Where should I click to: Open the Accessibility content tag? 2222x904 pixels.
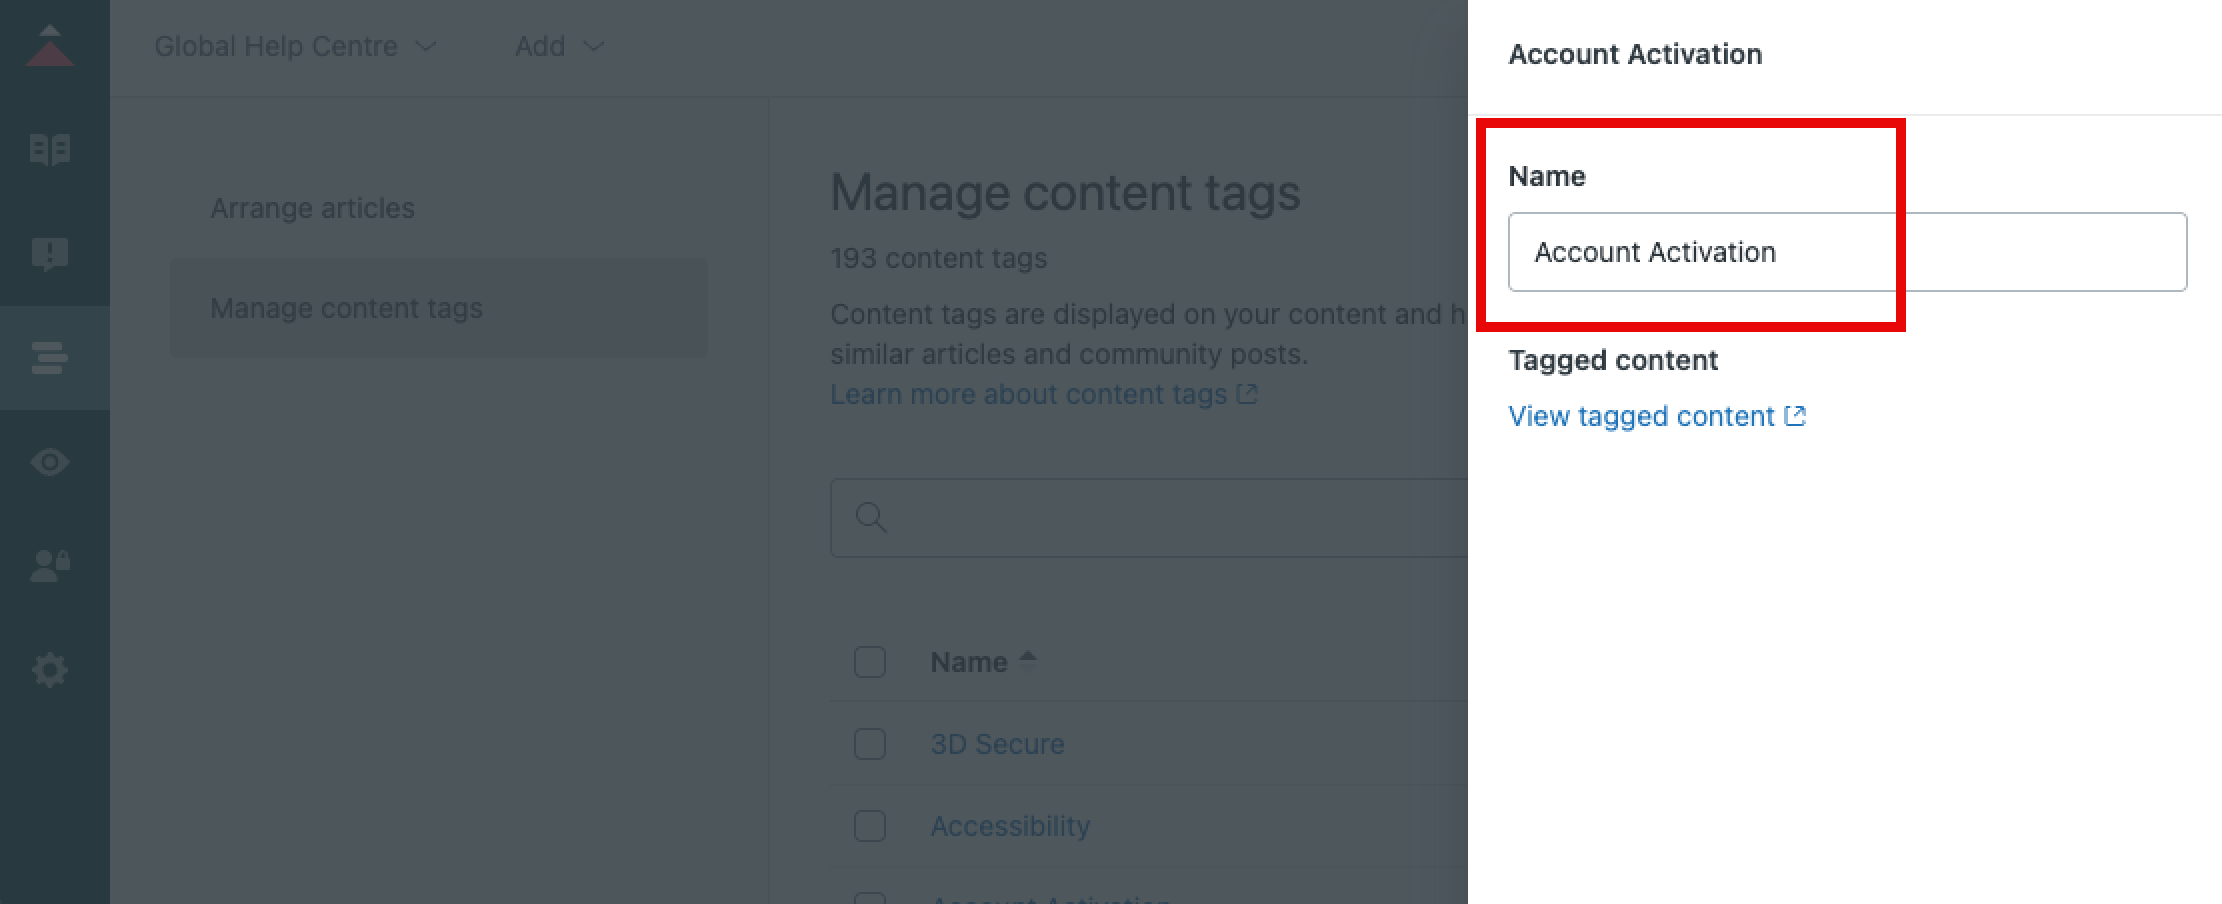1010,826
